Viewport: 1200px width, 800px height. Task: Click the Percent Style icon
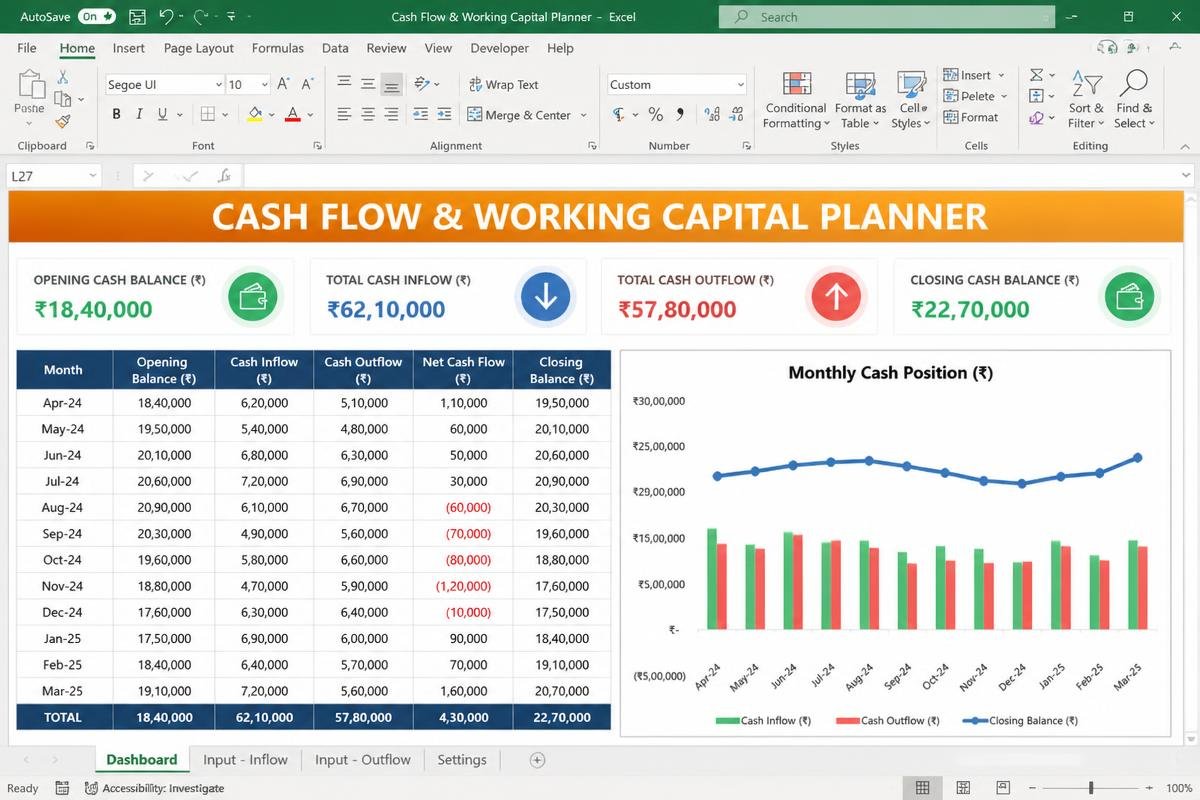click(x=656, y=115)
